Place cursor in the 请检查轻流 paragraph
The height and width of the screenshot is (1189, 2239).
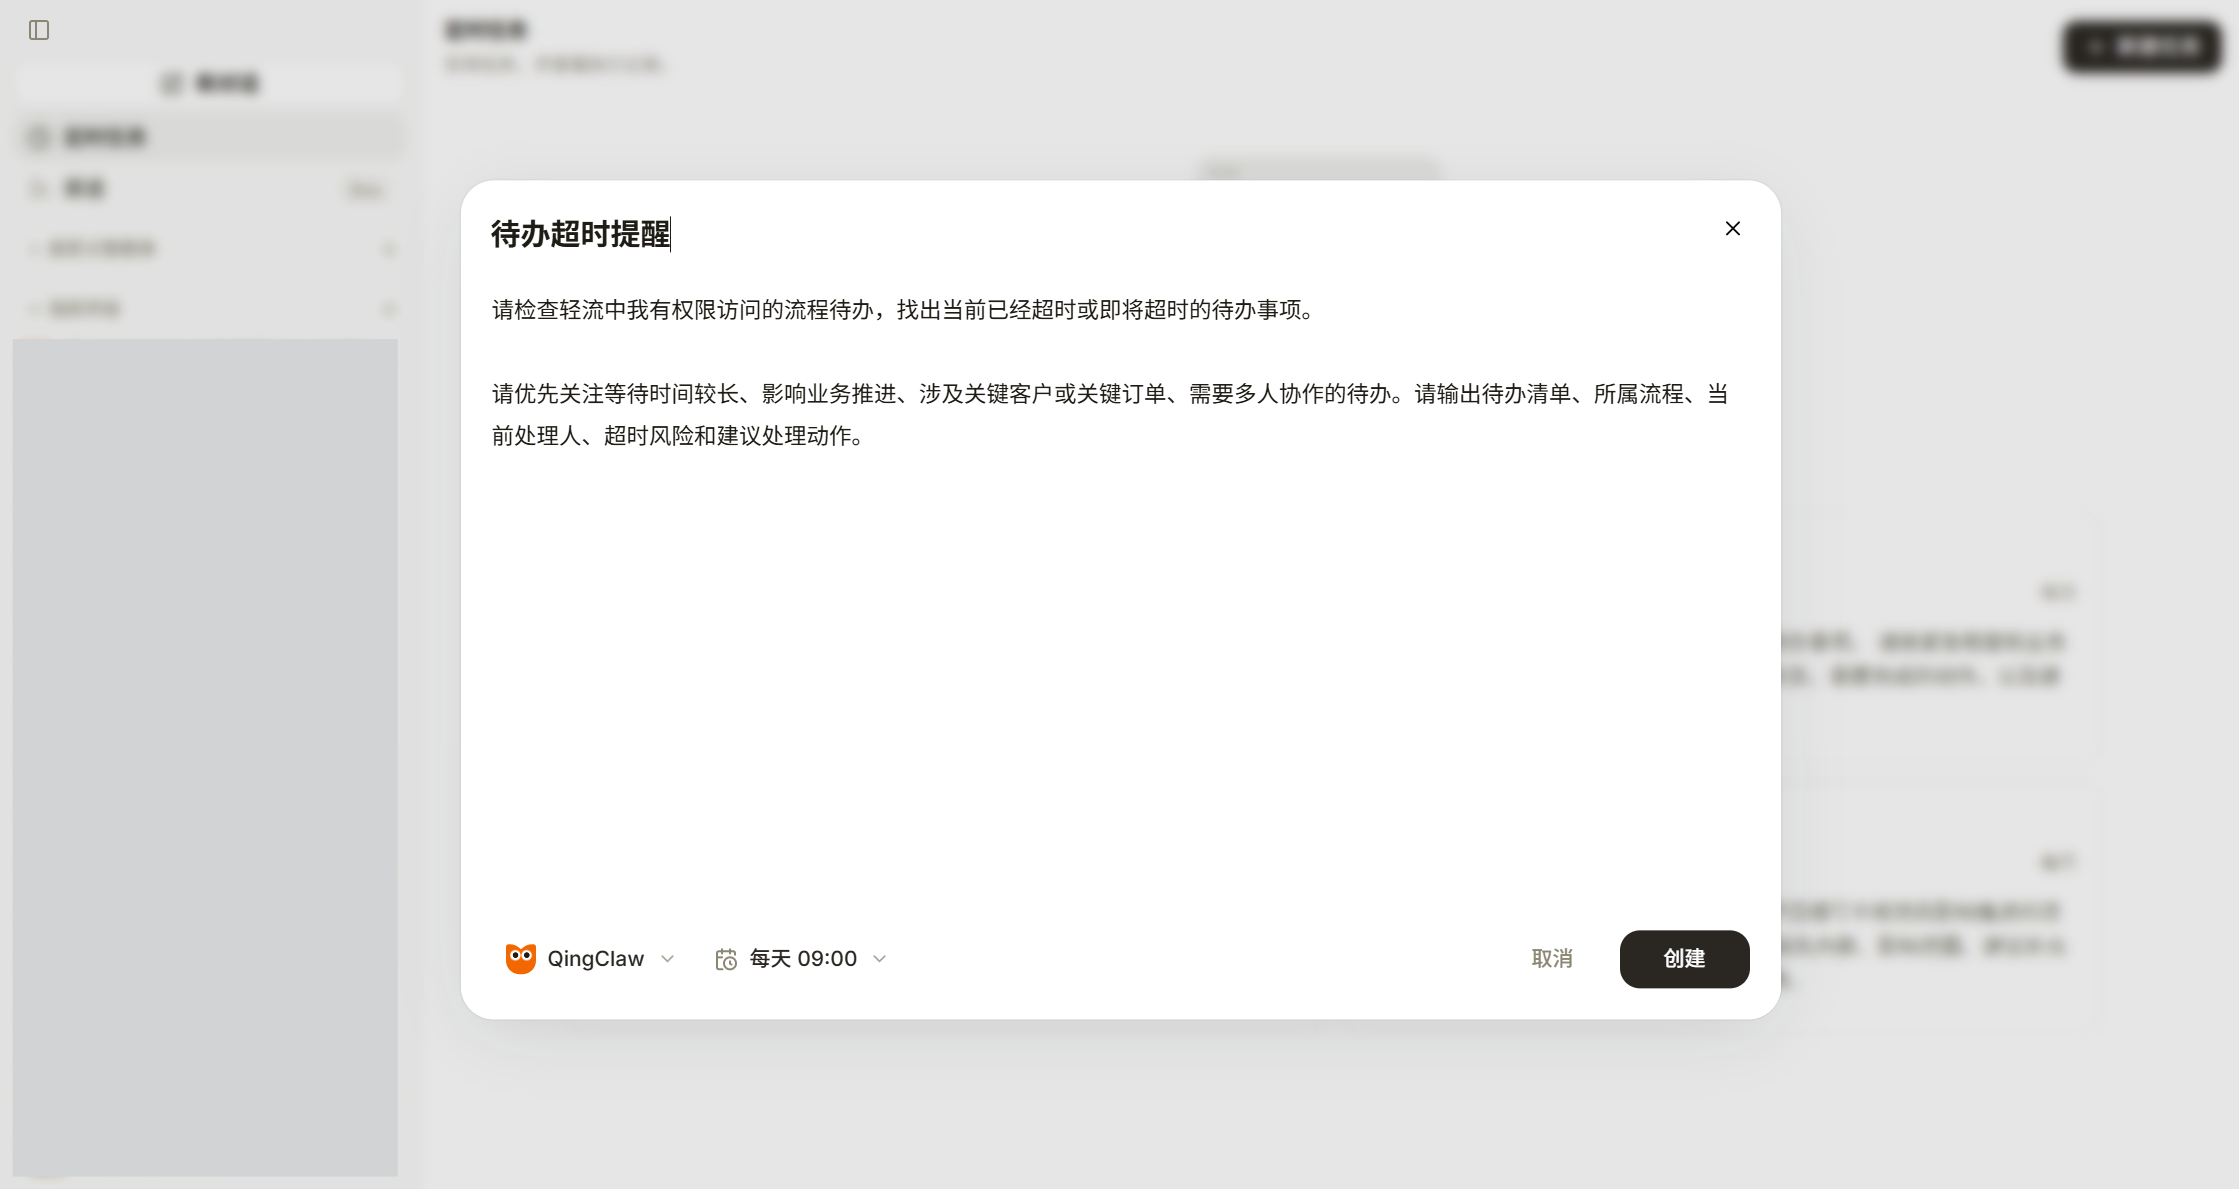[x=902, y=310]
